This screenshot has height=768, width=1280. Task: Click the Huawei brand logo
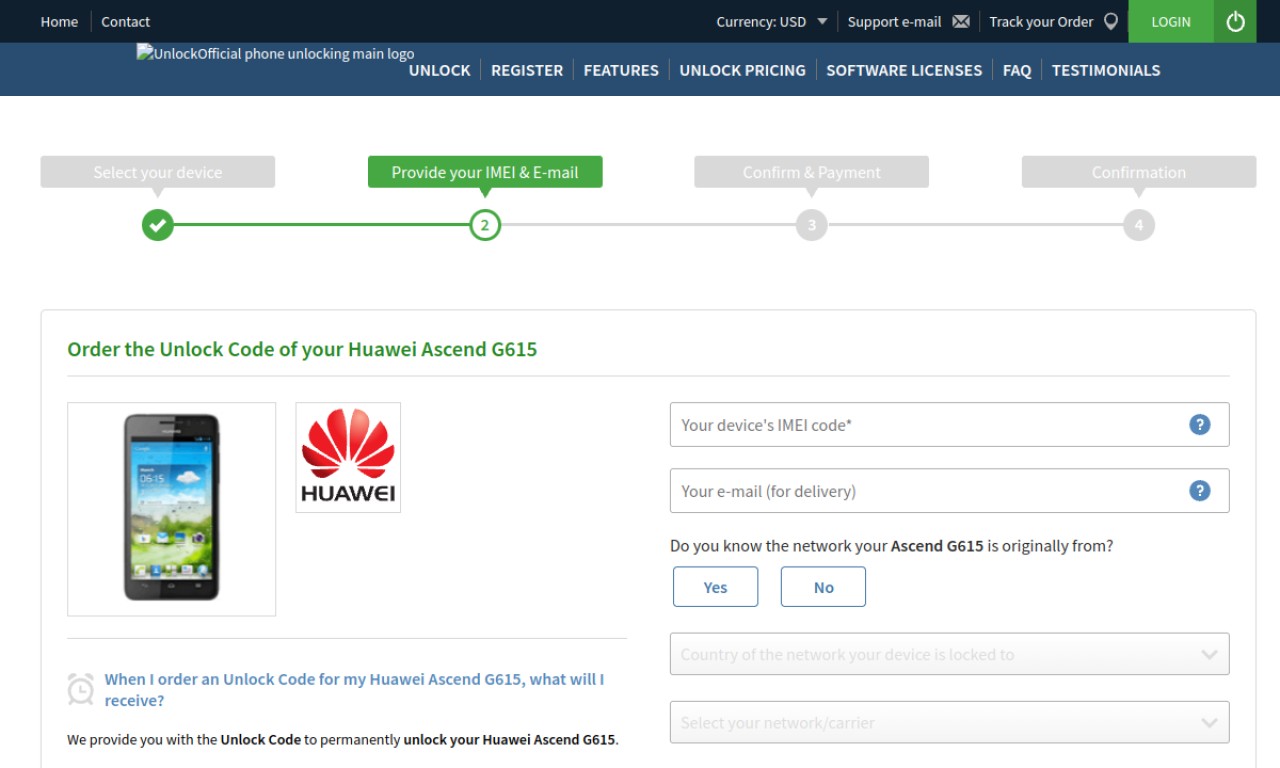coord(348,458)
